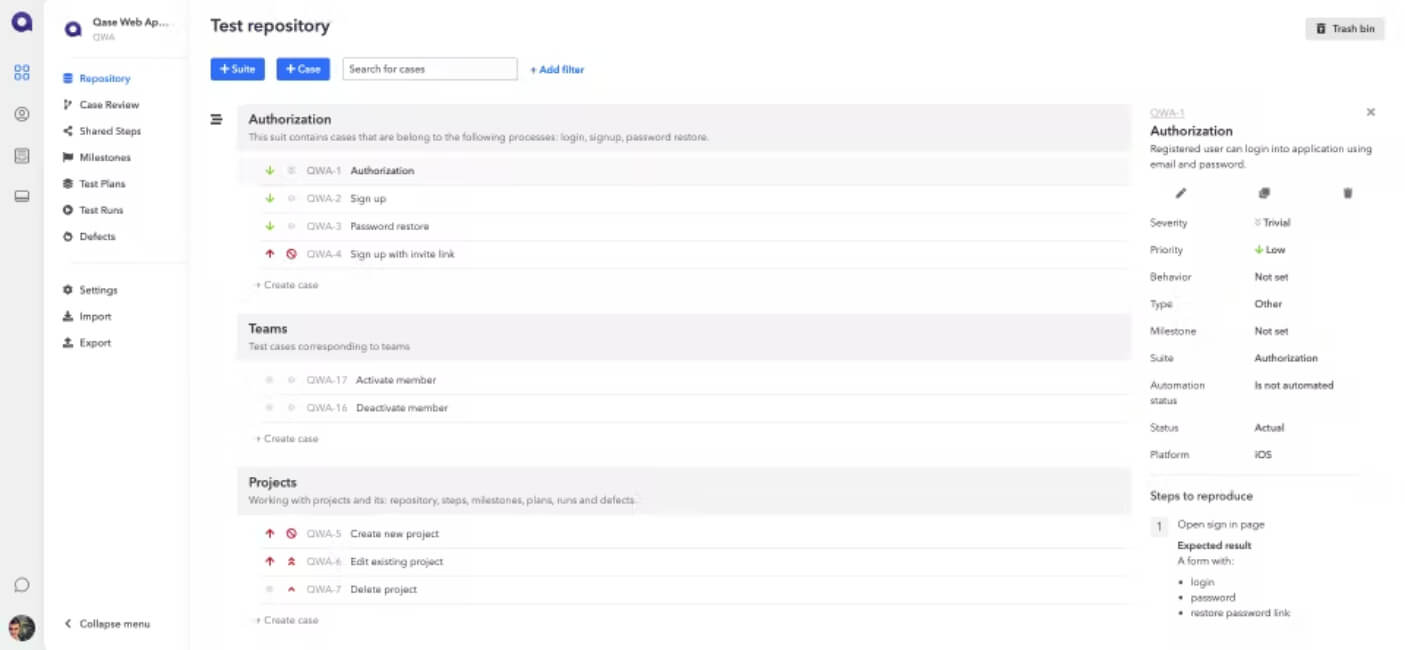Image resolution: width=1405 pixels, height=650 pixels.
Task: Open Test Runs in the sidebar
Action: 93,210
